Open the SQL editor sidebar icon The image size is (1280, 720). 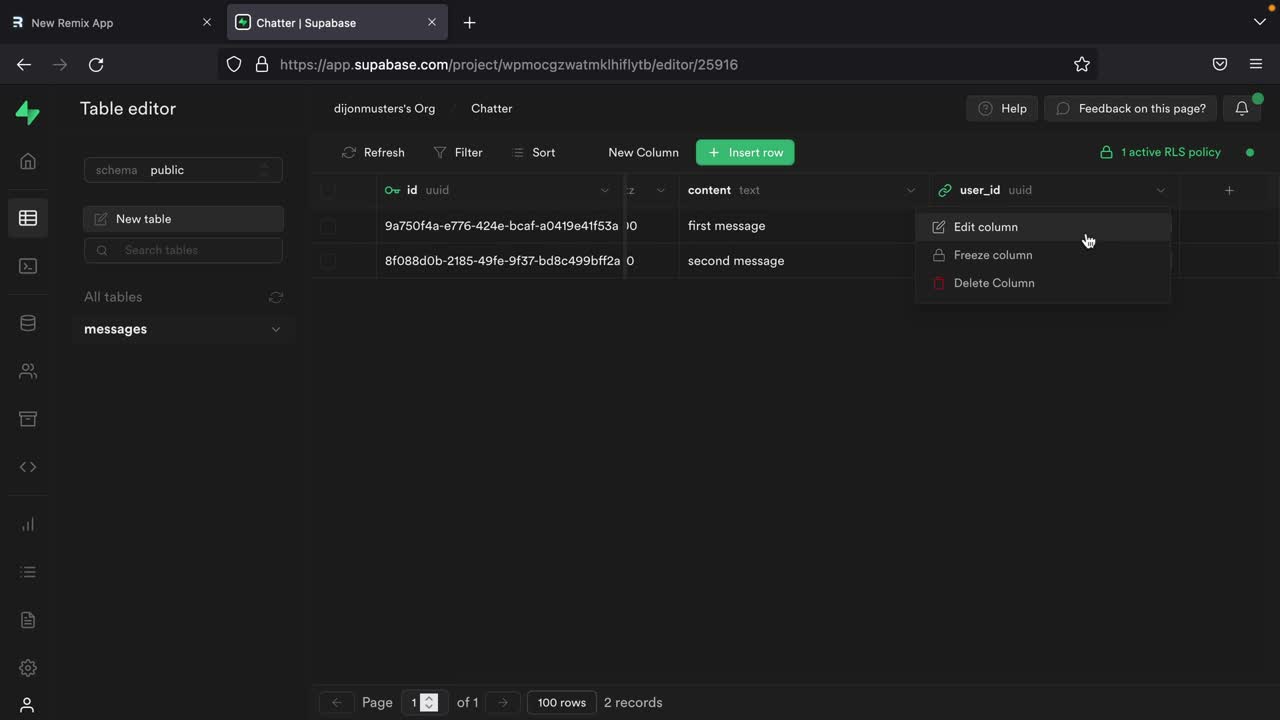[28, 266]
